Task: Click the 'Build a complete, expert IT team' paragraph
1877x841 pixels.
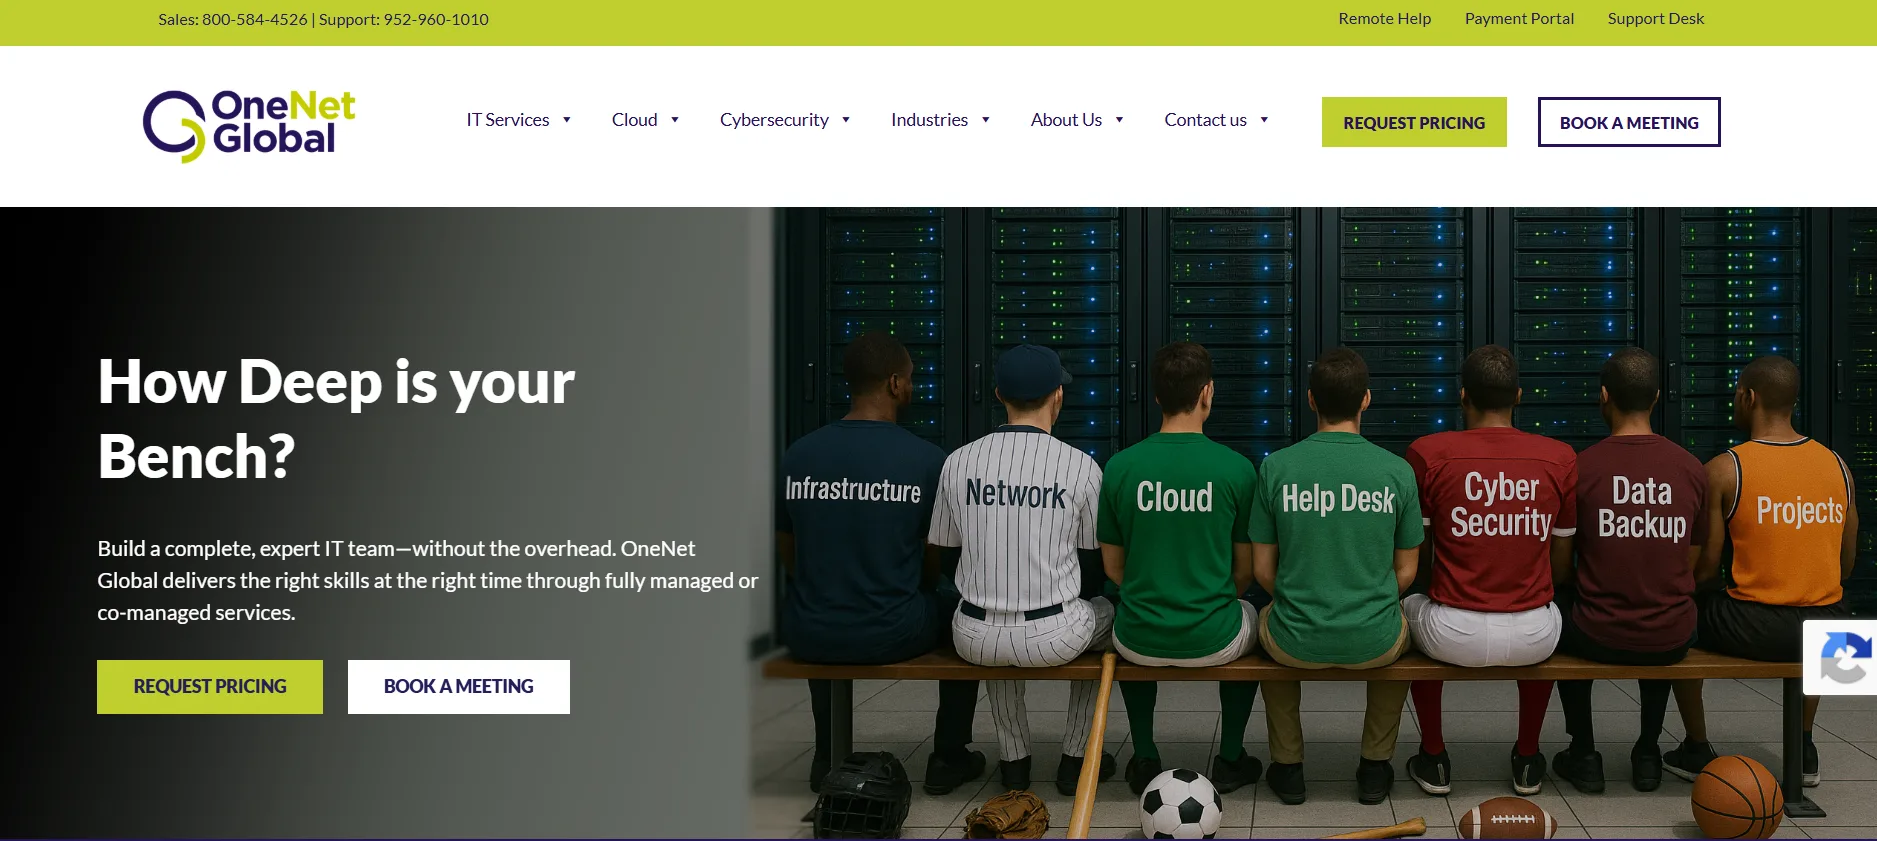Action: [x=428, y=581]
